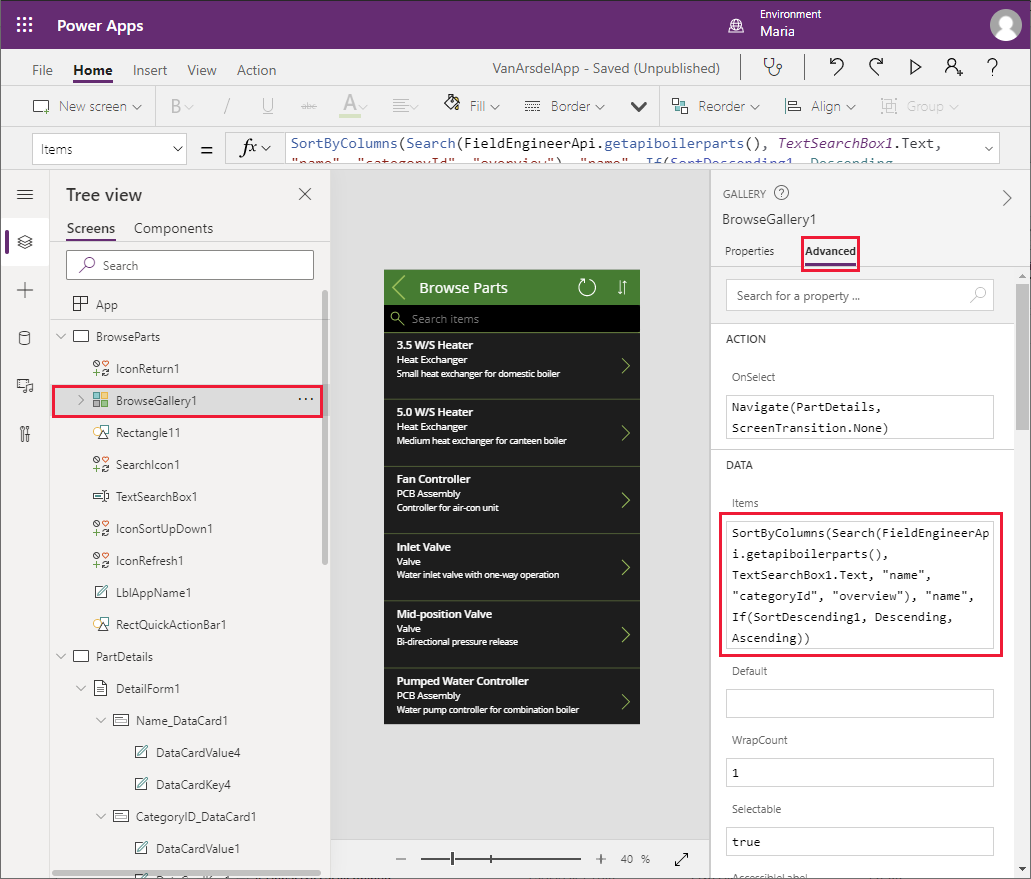Click the Search items box in app preview
Viewport: 1031px width, 879px height.
[x=512, y=318]
